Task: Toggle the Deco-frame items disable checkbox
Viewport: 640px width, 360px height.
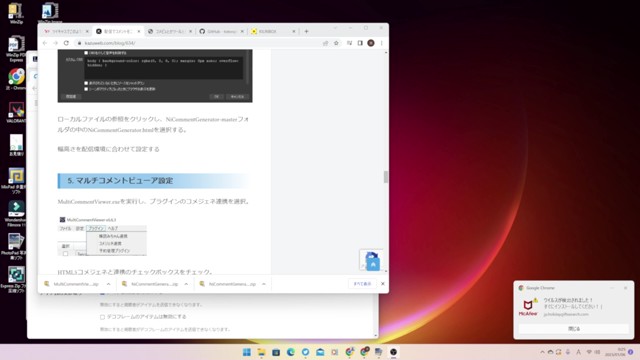Action: 102,317
